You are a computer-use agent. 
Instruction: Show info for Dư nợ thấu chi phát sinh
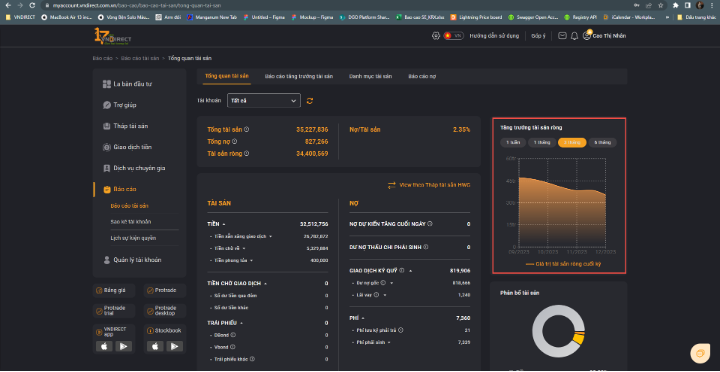click(x=426, y=247)
